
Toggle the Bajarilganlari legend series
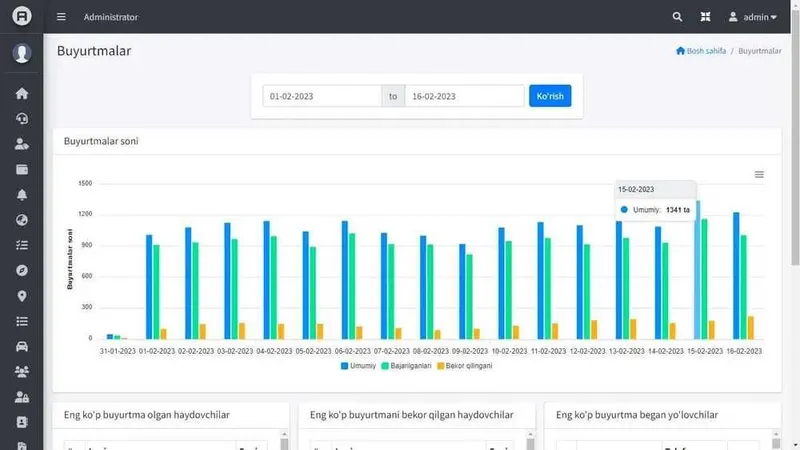[406, 366]
